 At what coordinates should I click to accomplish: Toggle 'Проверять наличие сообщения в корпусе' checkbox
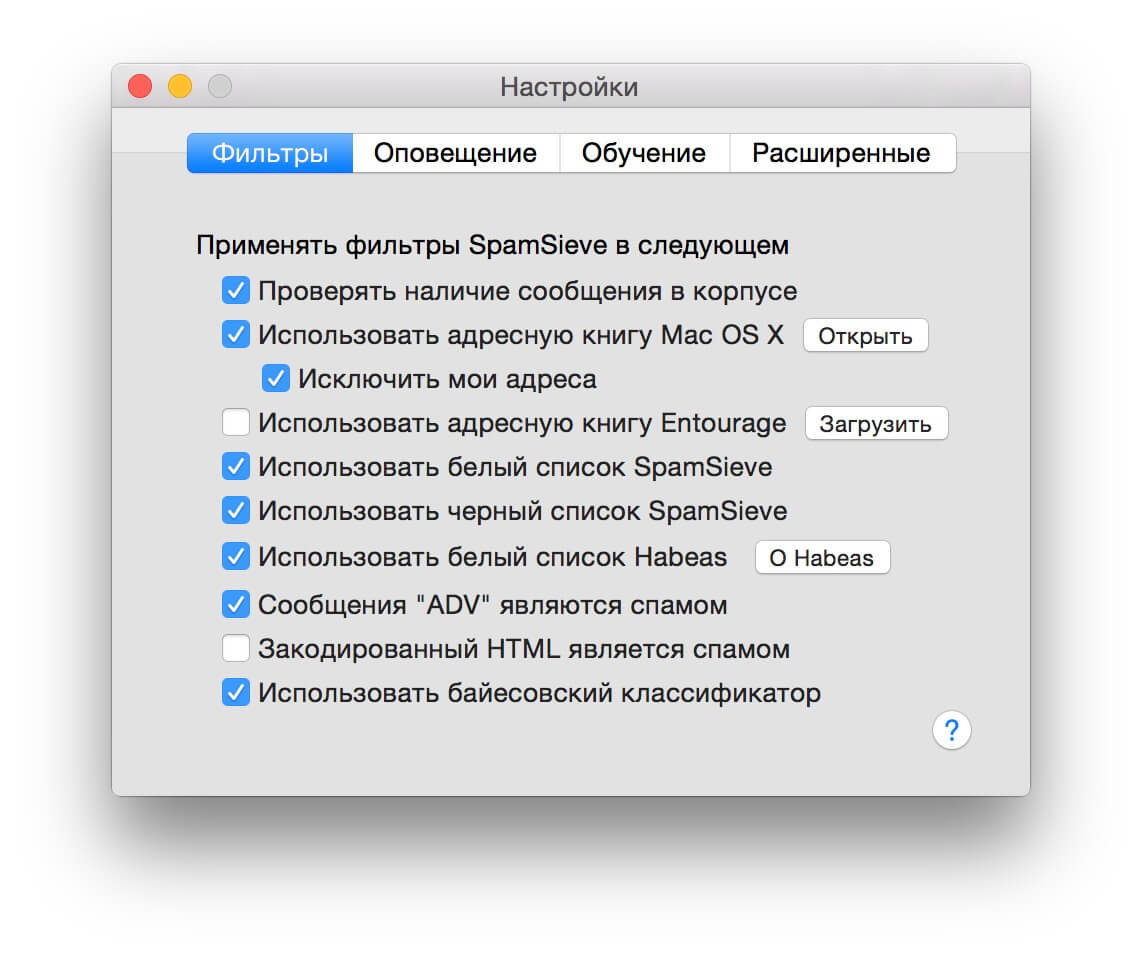[235, 290]
